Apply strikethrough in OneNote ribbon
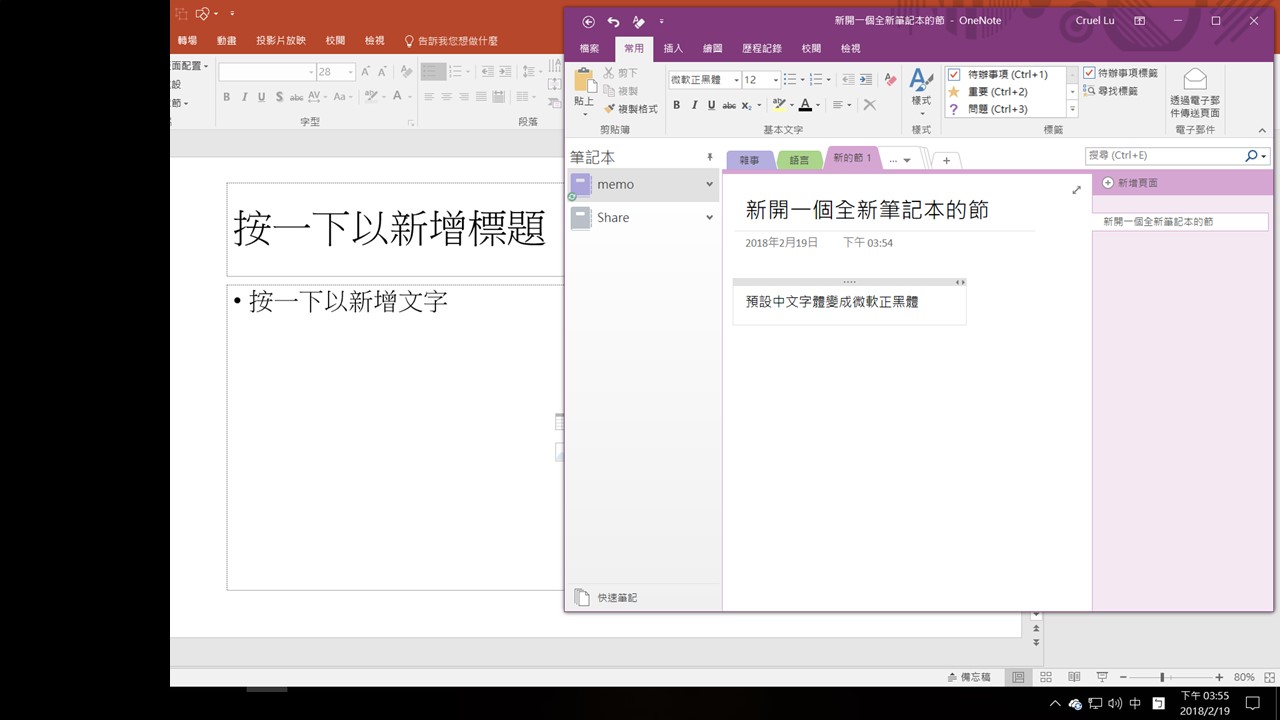Screen dimensions: 1280x720 [x=729, y=105]
